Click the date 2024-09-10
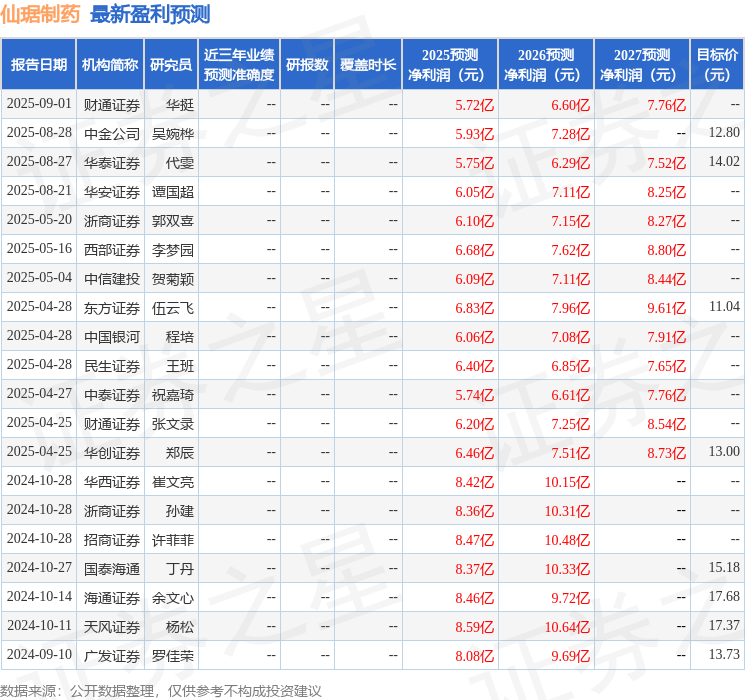 pyautogui.click(x=39, y=655)
